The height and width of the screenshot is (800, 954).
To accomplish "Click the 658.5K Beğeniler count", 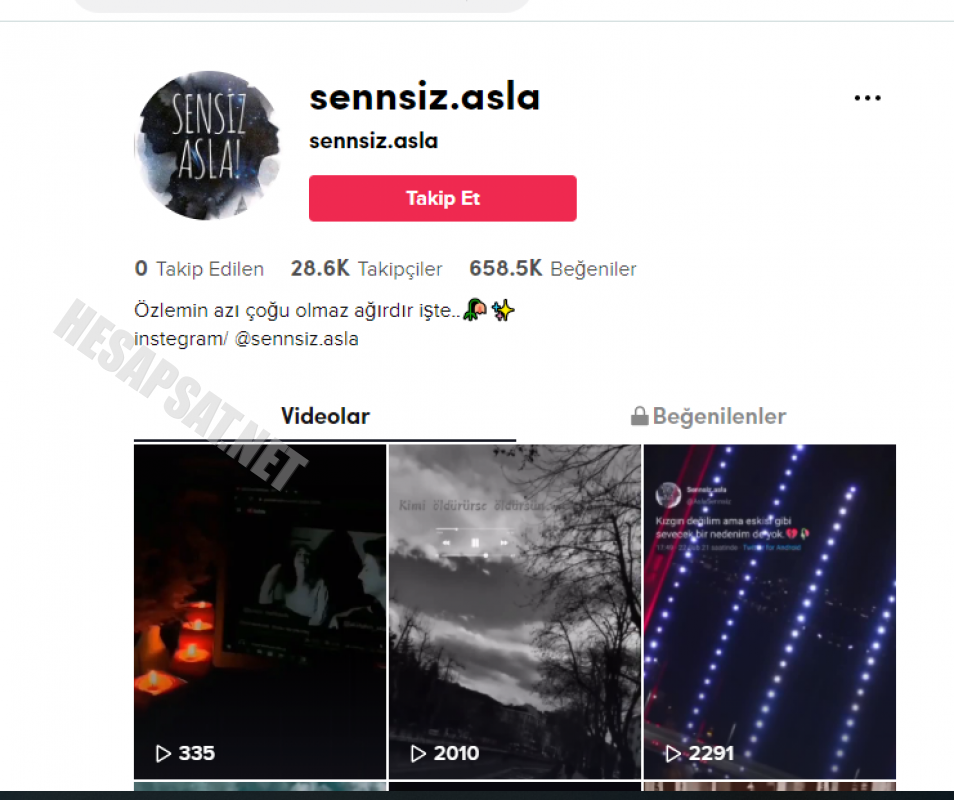I will 552,268.
